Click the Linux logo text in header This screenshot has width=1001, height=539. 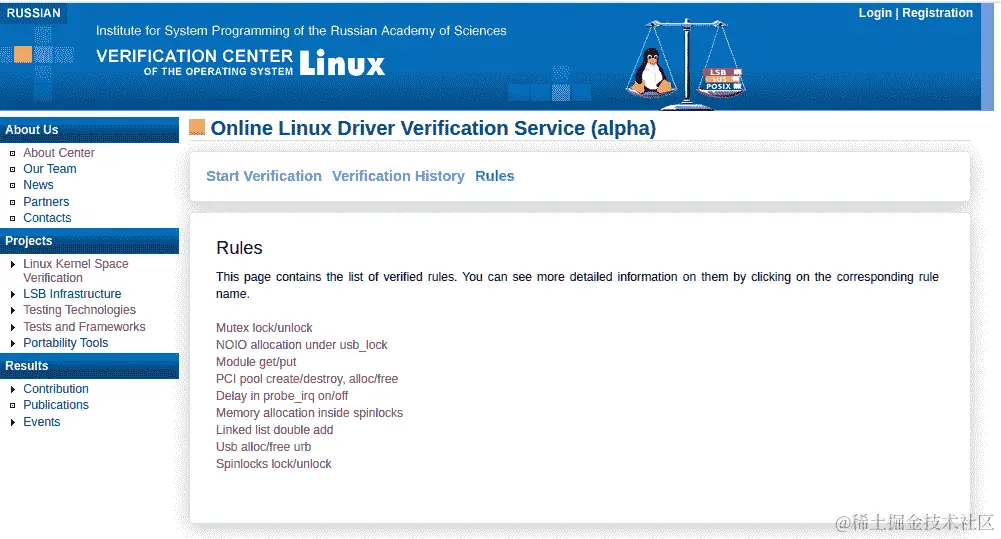(x=342, y=63)
